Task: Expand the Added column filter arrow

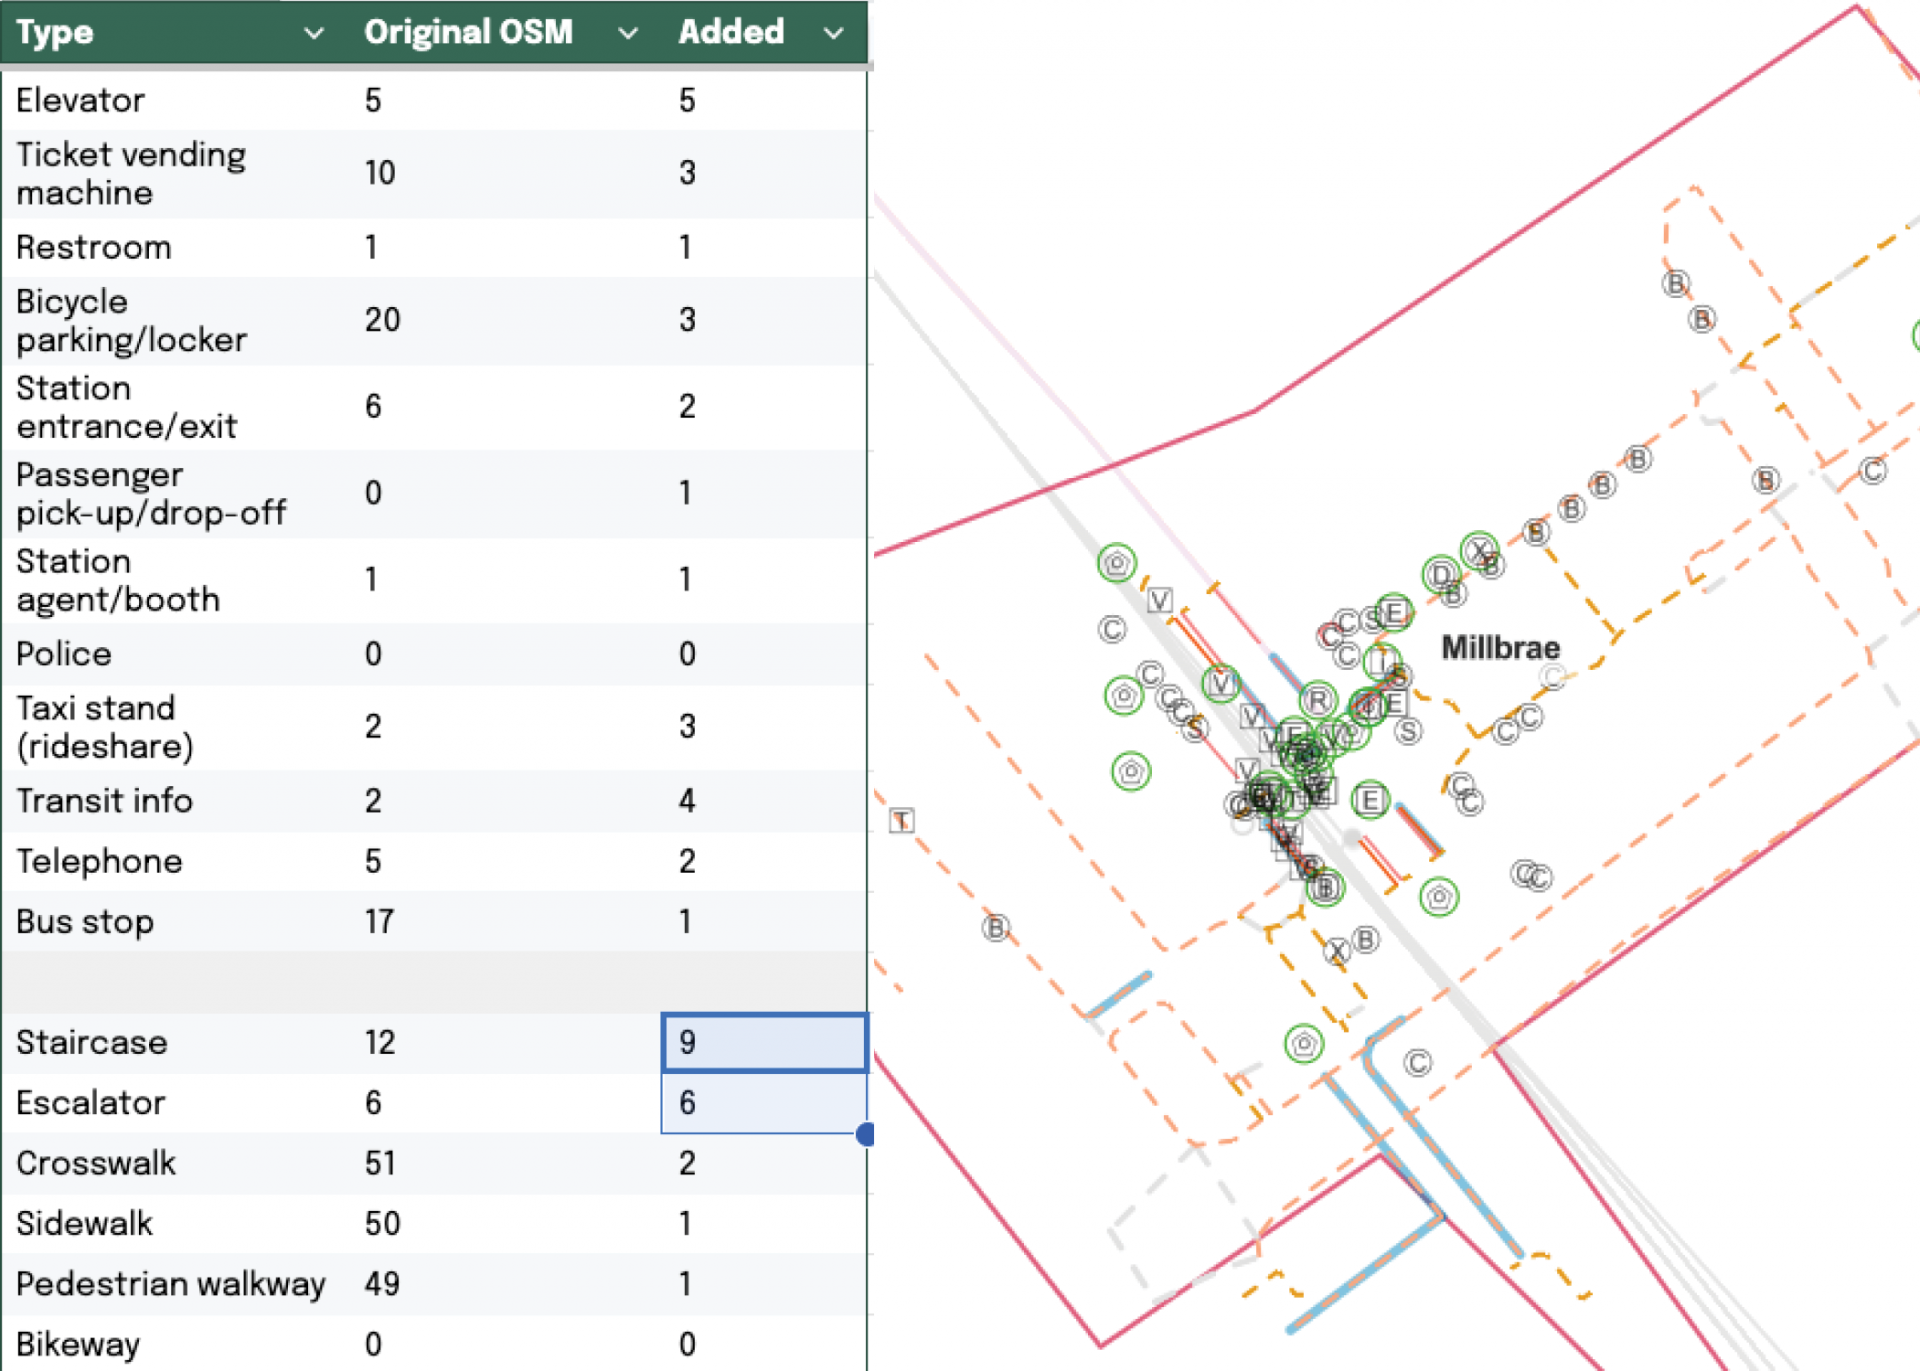Action: click(833, 33)
